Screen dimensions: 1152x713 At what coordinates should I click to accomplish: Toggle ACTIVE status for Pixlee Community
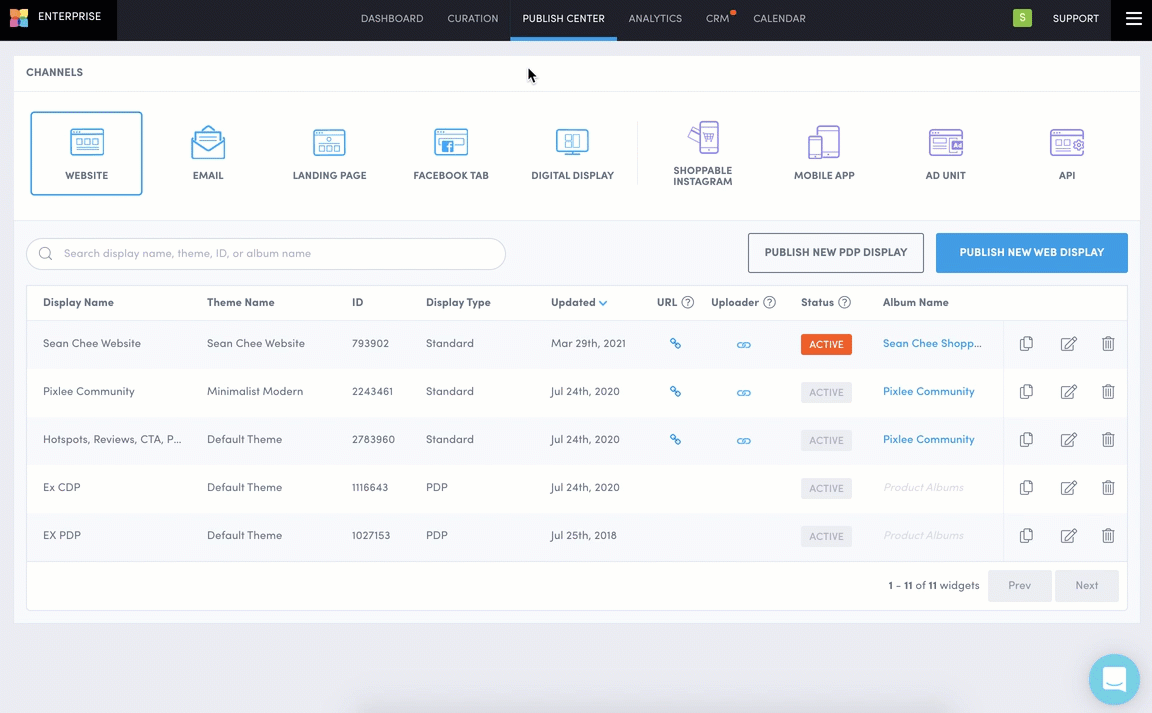826,392
